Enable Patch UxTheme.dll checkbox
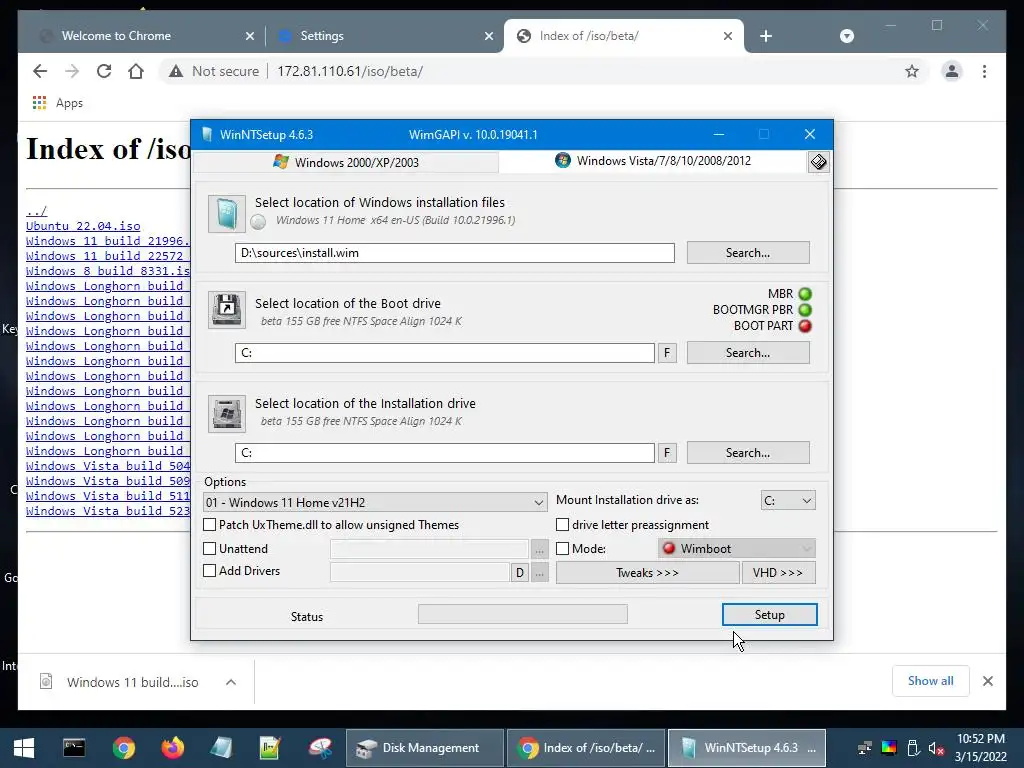The height and width of the screenshot is (768, 1024). click(210, 524)
